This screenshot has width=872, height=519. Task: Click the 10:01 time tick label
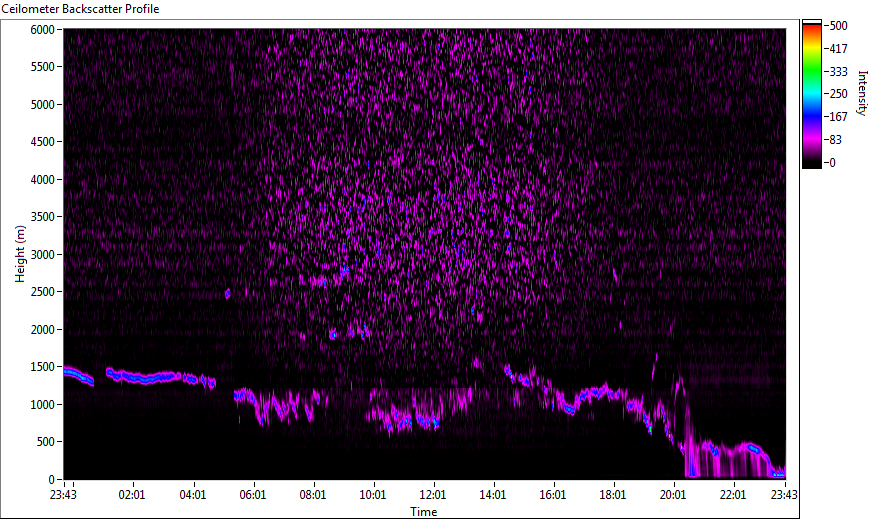(373, 495)
